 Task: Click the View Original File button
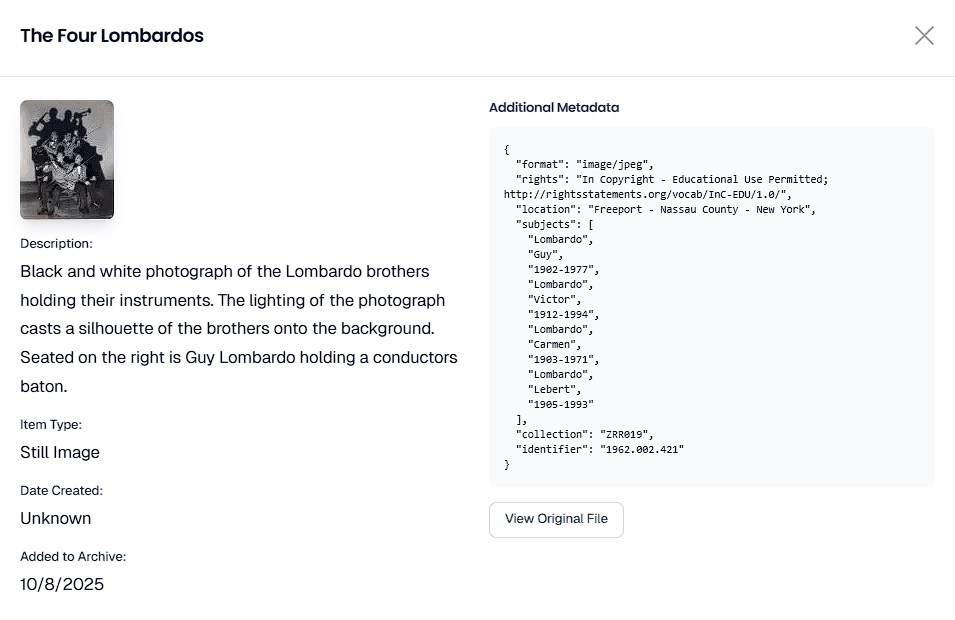[x=555, y=519]
